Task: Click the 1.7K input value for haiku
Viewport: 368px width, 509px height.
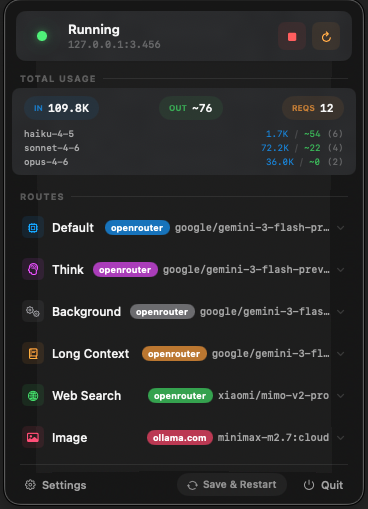Action: click(277, 134)
